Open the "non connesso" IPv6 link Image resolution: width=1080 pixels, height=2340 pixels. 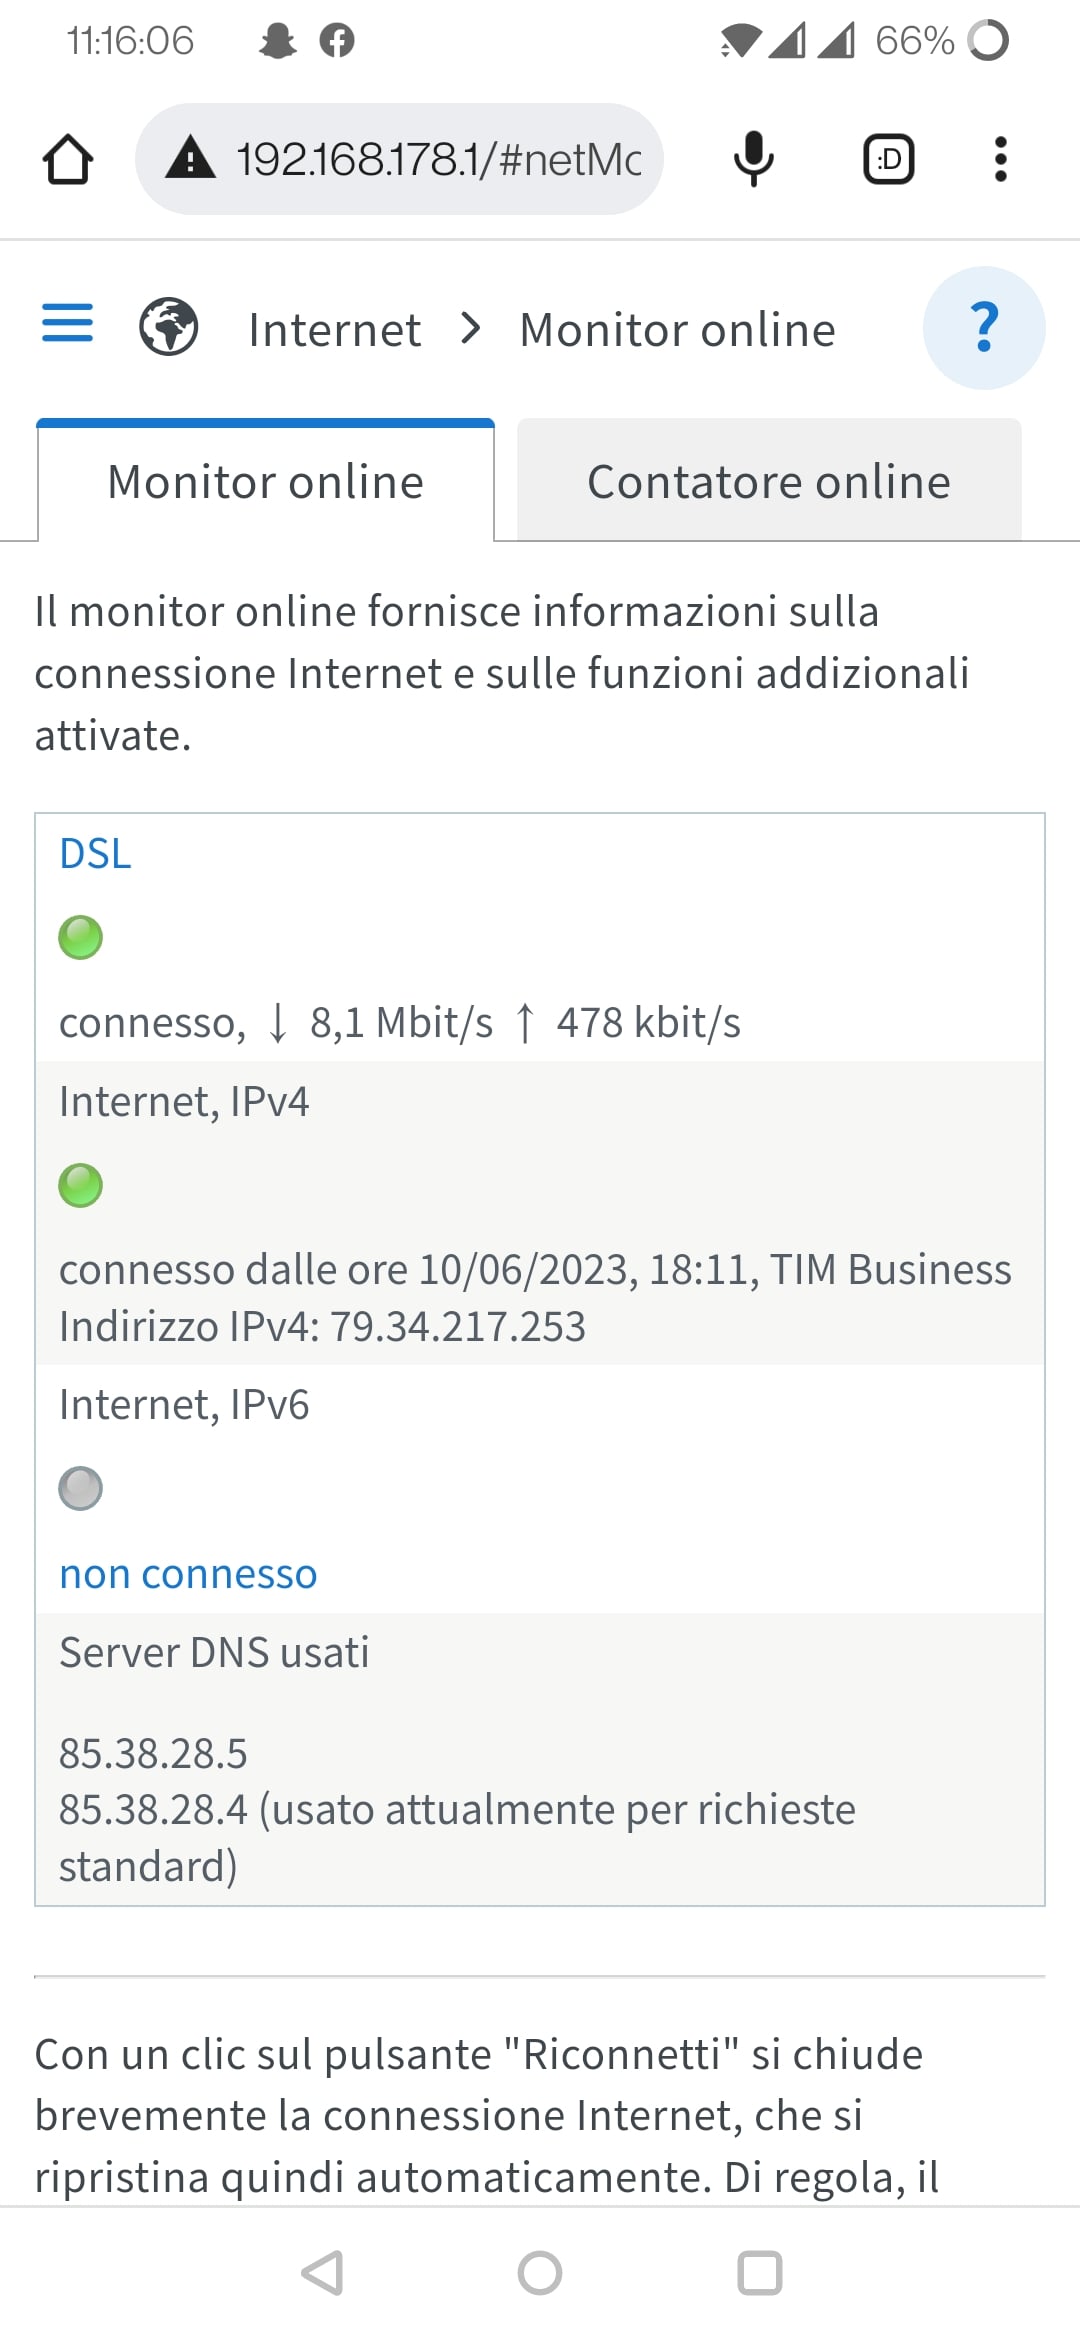(188, 1574)
